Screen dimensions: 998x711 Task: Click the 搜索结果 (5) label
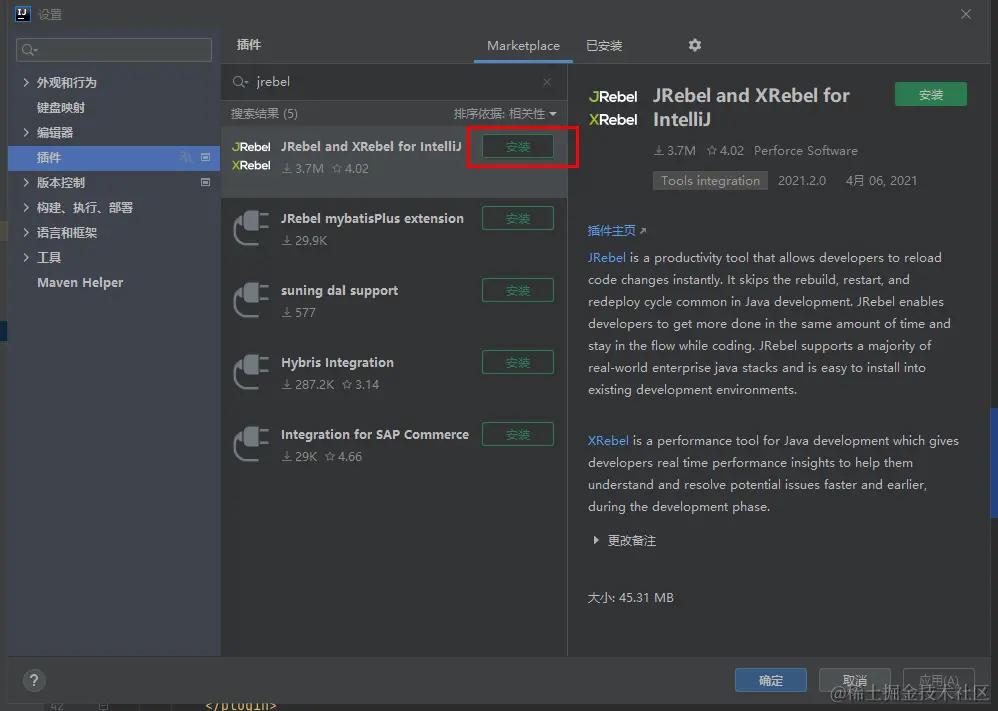coord(264,114)
